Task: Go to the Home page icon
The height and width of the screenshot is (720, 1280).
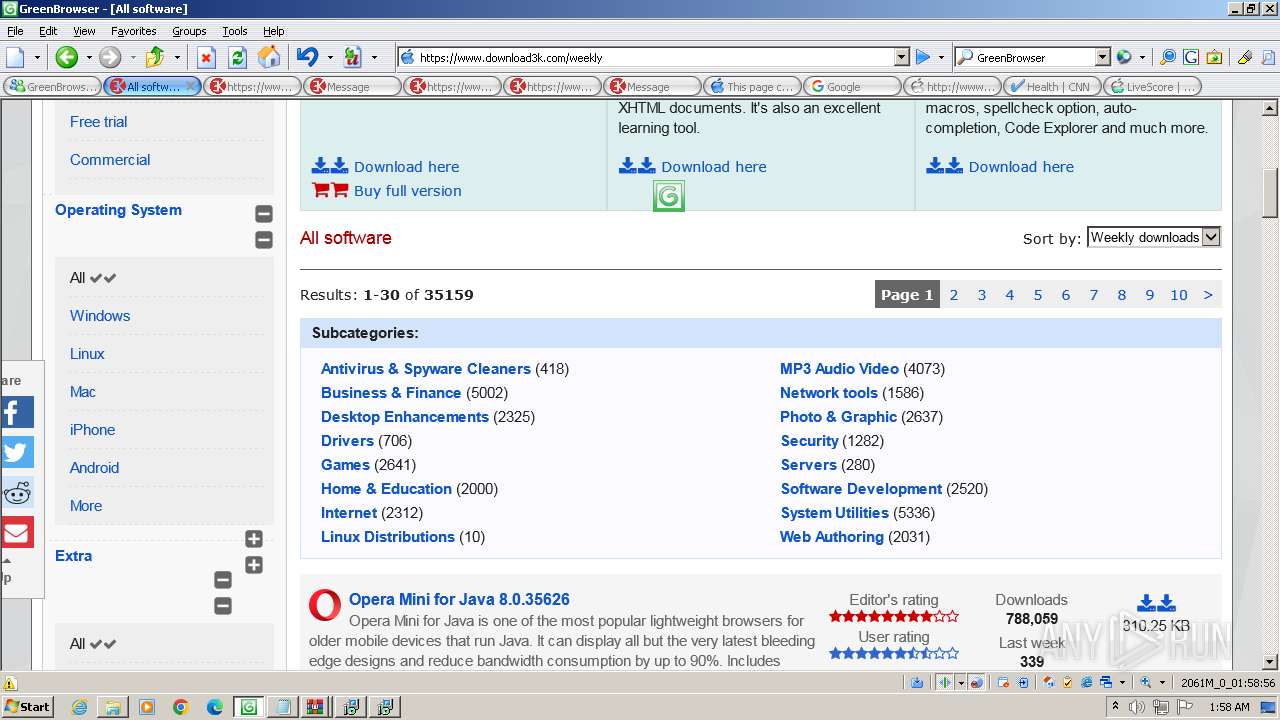Action: (x=269, y=57)
